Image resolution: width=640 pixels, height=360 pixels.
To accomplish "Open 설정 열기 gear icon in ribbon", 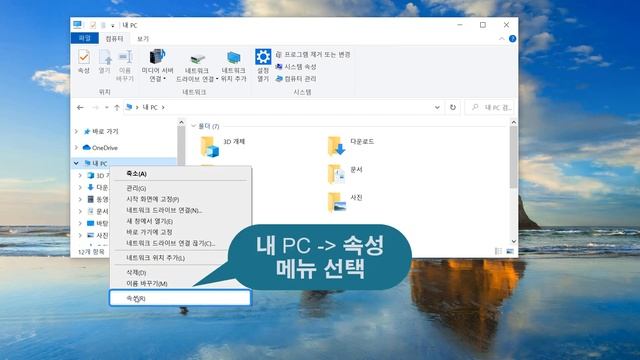I will pos(263,57).
